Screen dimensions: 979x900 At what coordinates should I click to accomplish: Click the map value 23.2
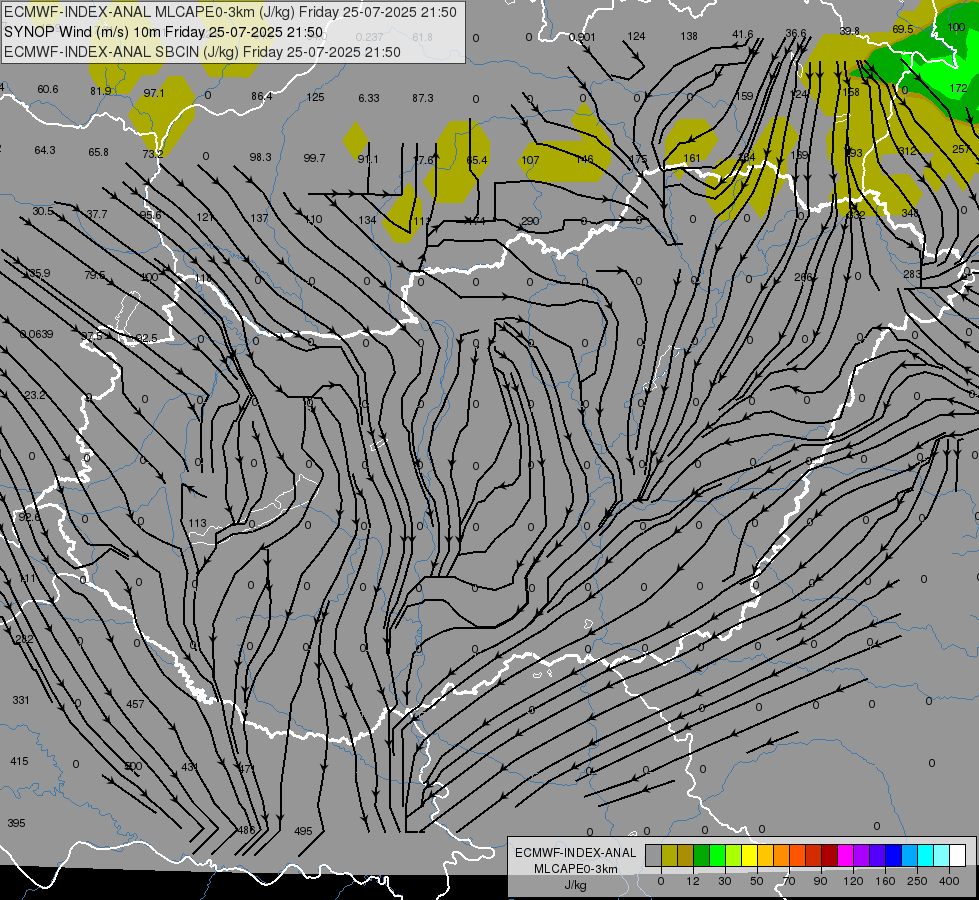click(35, 395)
